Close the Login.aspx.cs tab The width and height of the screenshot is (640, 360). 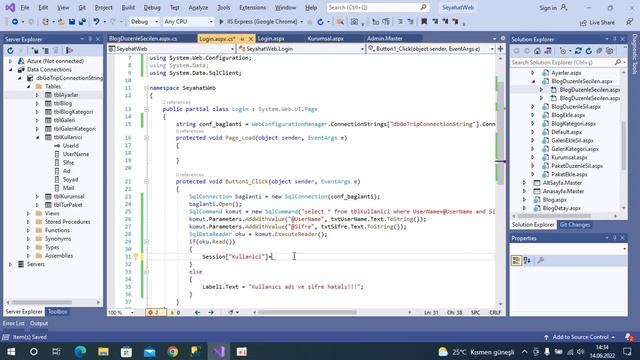[x=251, y=39]
